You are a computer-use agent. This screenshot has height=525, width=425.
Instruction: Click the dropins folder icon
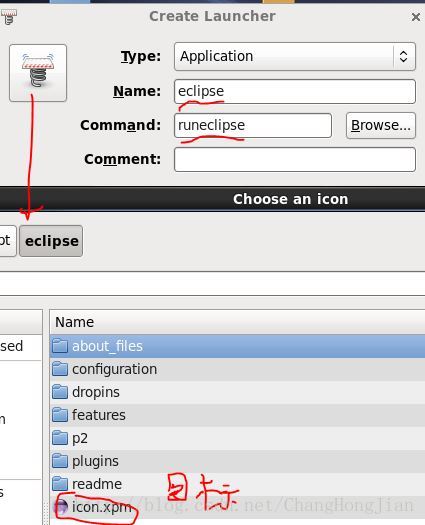(x=60, y=391)
